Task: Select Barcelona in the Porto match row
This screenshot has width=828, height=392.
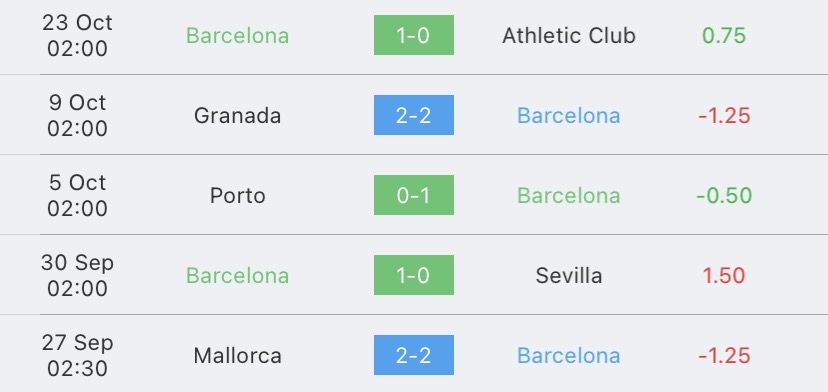Action: click(x=569, y=195)
